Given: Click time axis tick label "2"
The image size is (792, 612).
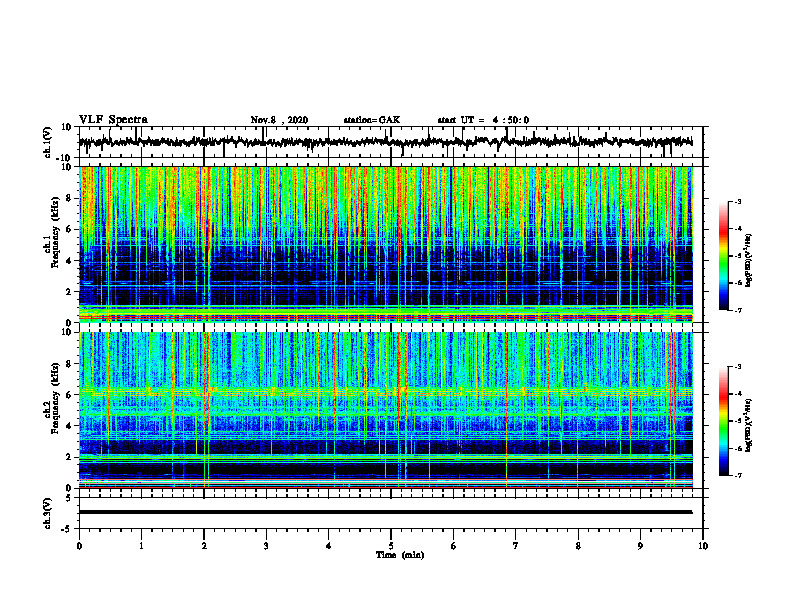Looking at the screenshot, I should pyautogui.click(x=204, y=546).
